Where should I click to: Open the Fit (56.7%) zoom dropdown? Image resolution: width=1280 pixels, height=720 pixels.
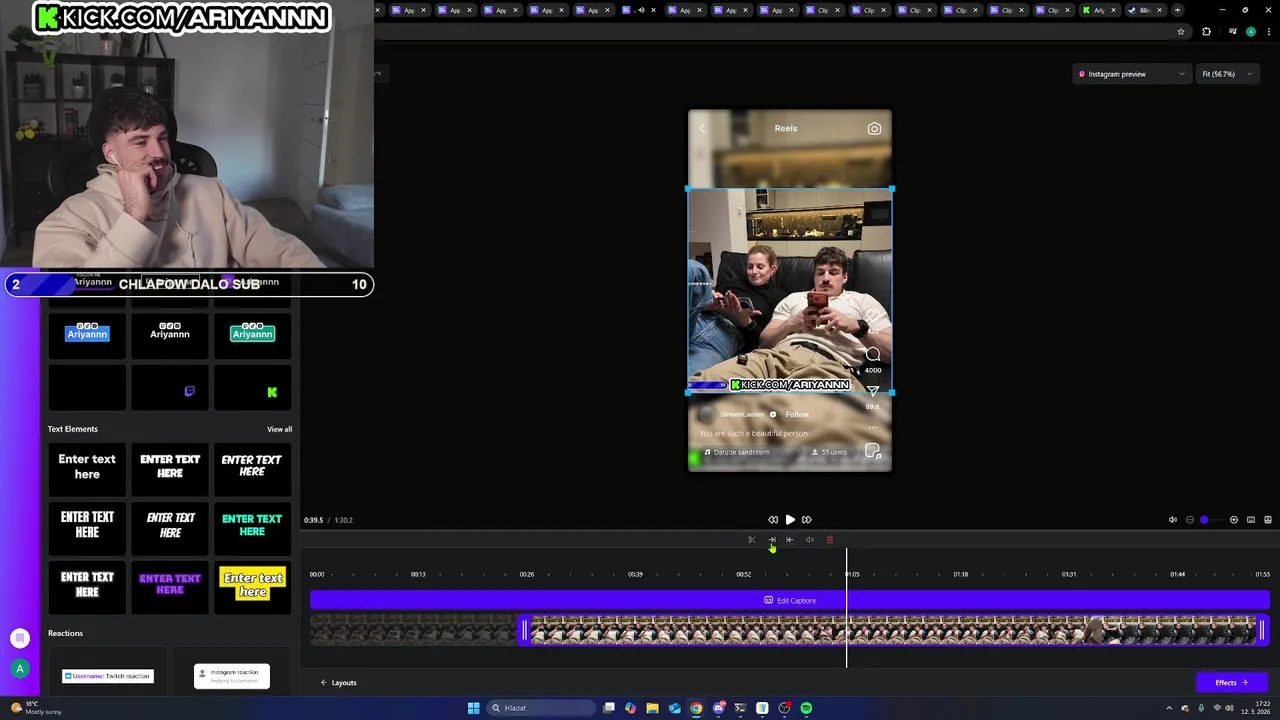1227,74
